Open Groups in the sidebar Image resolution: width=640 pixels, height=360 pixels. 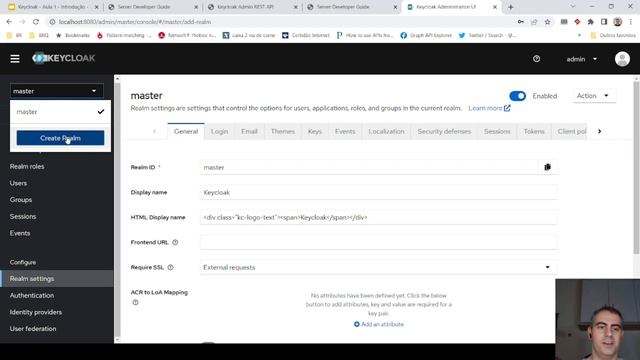tap(21, 200)
